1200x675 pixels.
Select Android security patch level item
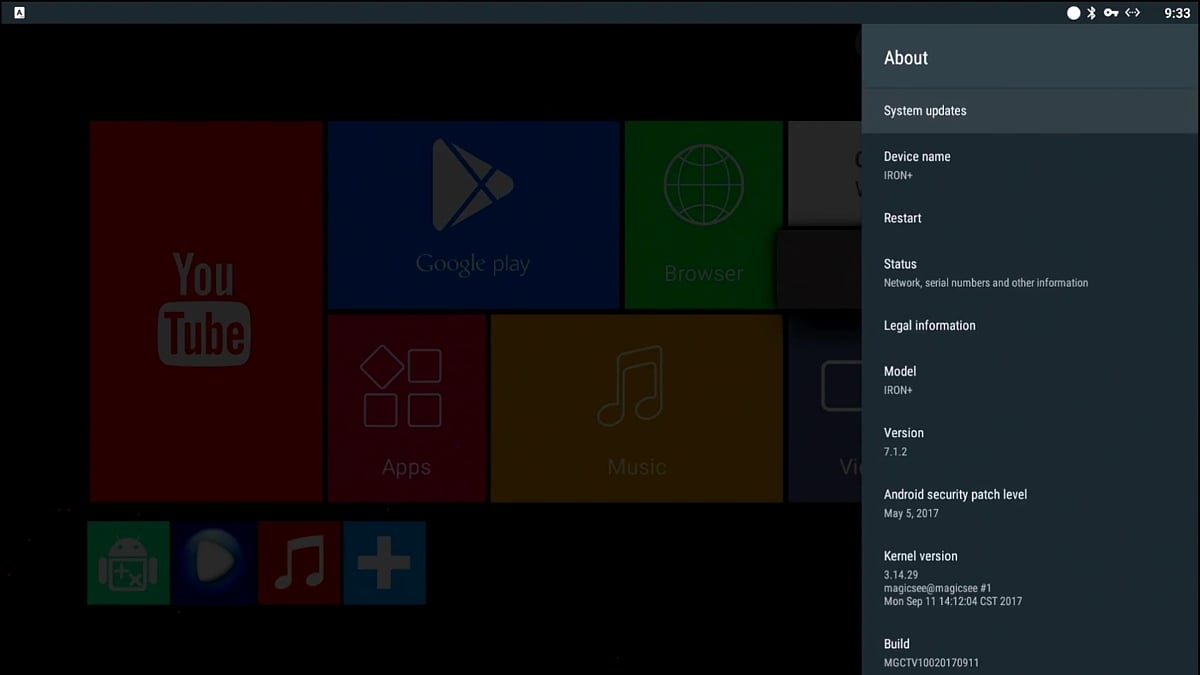[1030, 503]
